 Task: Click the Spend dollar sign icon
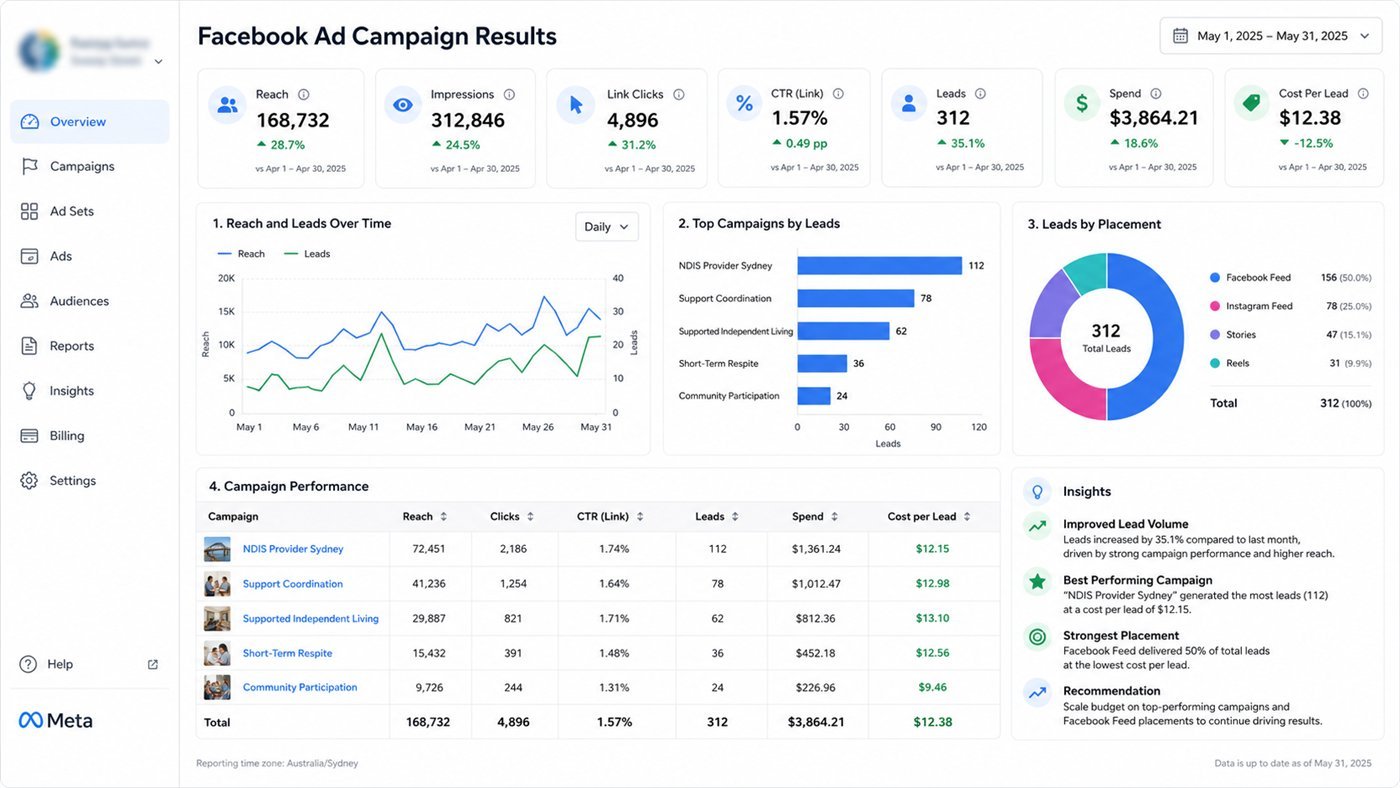click(1081, 103)
